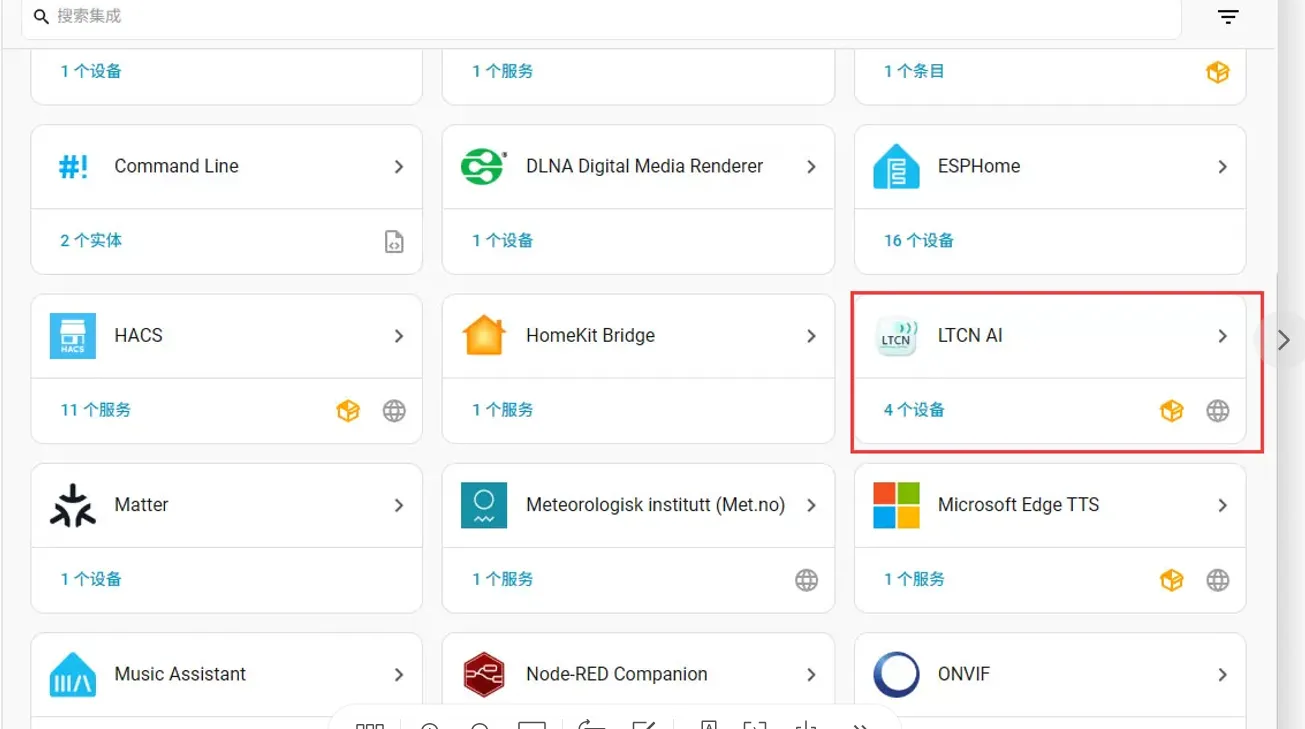Click the YAML file icon on Command Line card

394,241
